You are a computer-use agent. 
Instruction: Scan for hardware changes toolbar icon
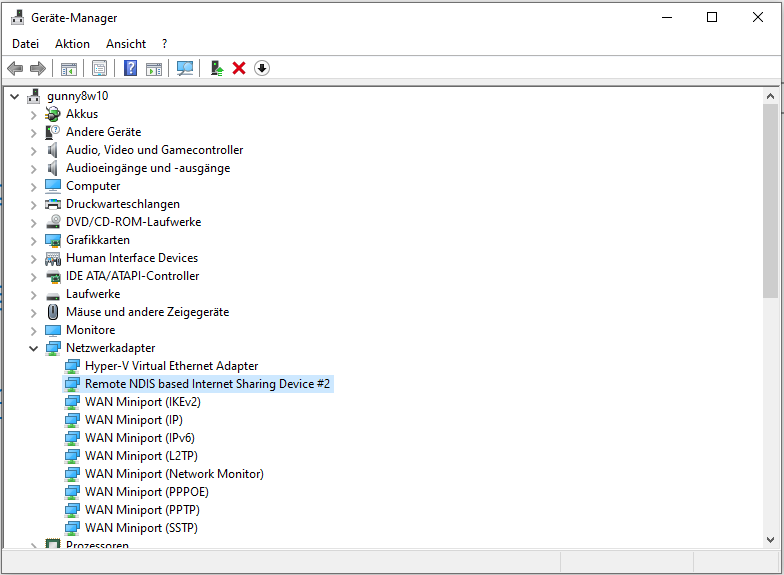(184, 68)
